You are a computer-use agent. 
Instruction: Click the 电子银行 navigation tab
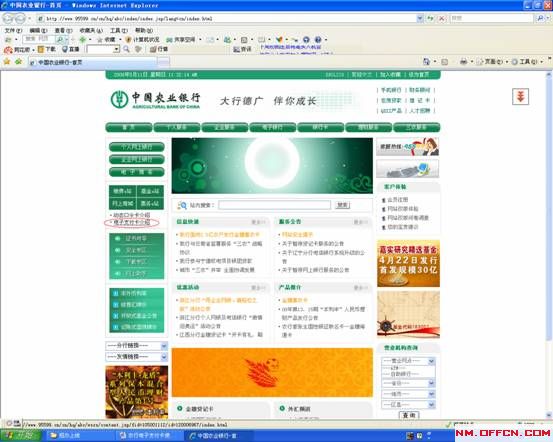pyautogui.click(x=273, y=127)
